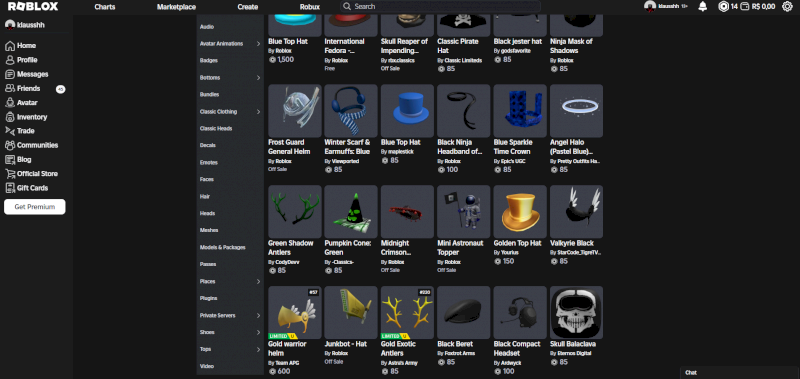This screenshot has height=379, width=800.
Task: Open Frost Guard General Helm thumbnail
Action: point(295,111)
